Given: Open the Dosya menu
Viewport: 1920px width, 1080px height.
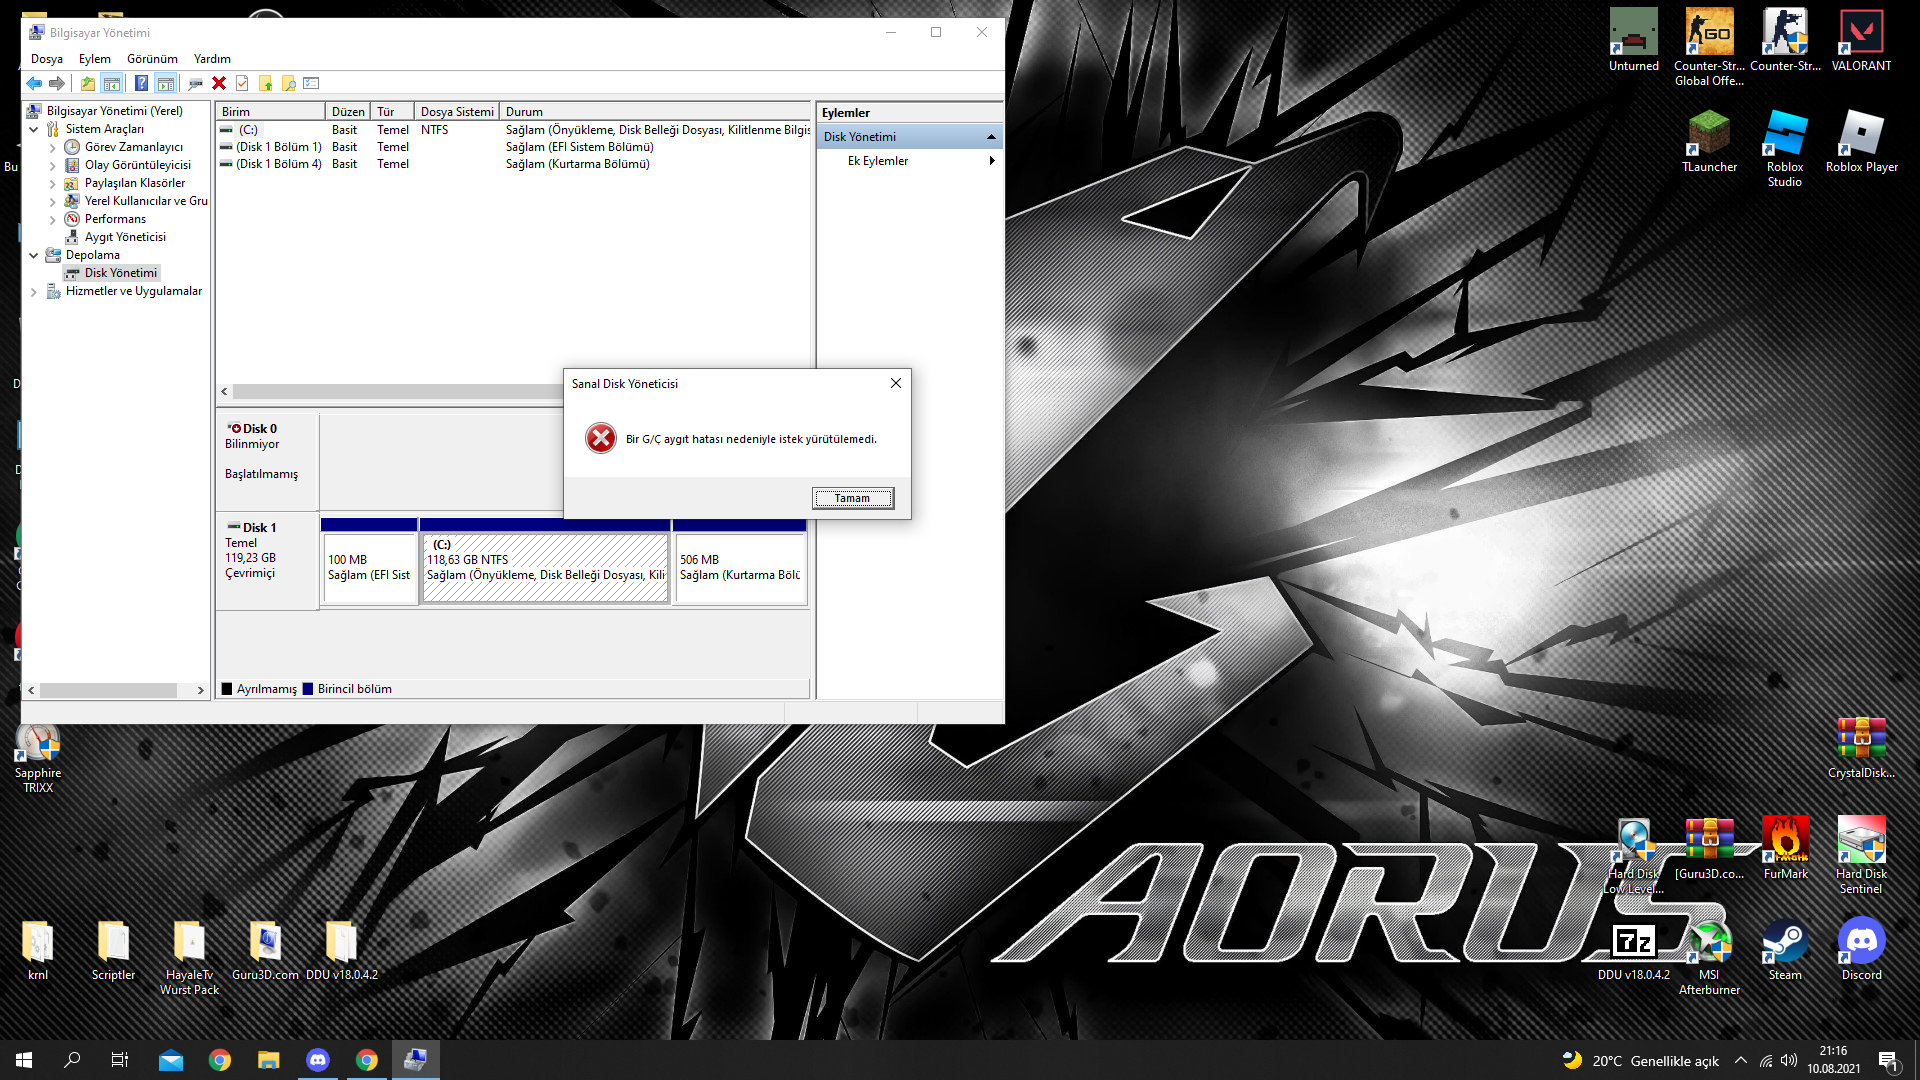Looking at the screenshot, I should [x=47, y=59].
